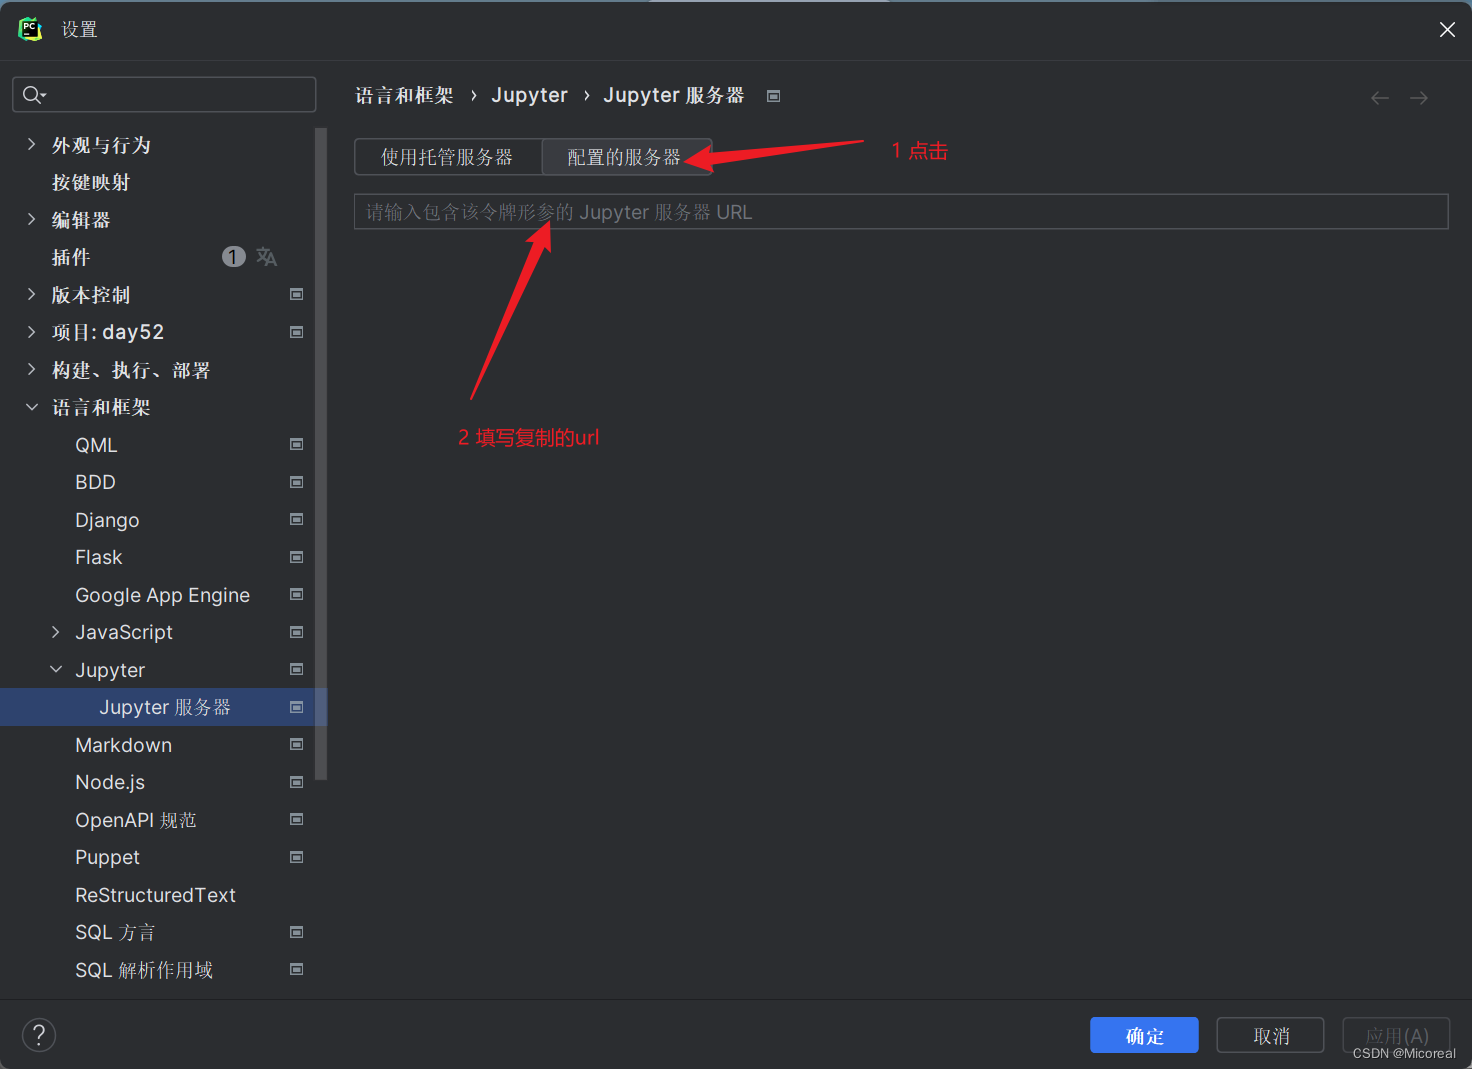This screenshot has width=1472, height=1069.
Task: Click project-level icon beside Jupyter tree row
Action: 296,669
